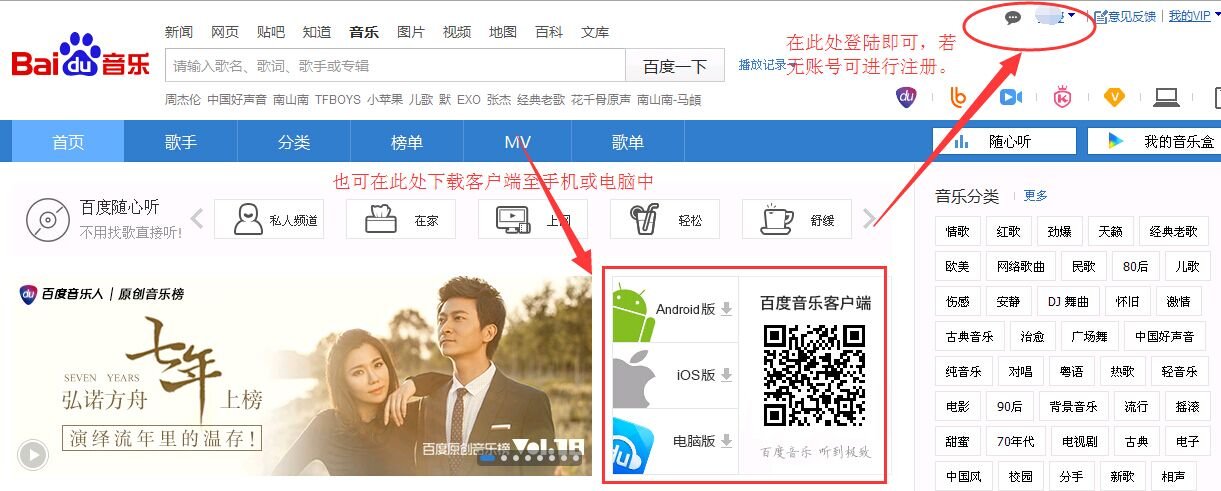Select the 中国风 category tag
Image resolution: width=1221 pixels, height=491 pixels.
click(964, 476)
